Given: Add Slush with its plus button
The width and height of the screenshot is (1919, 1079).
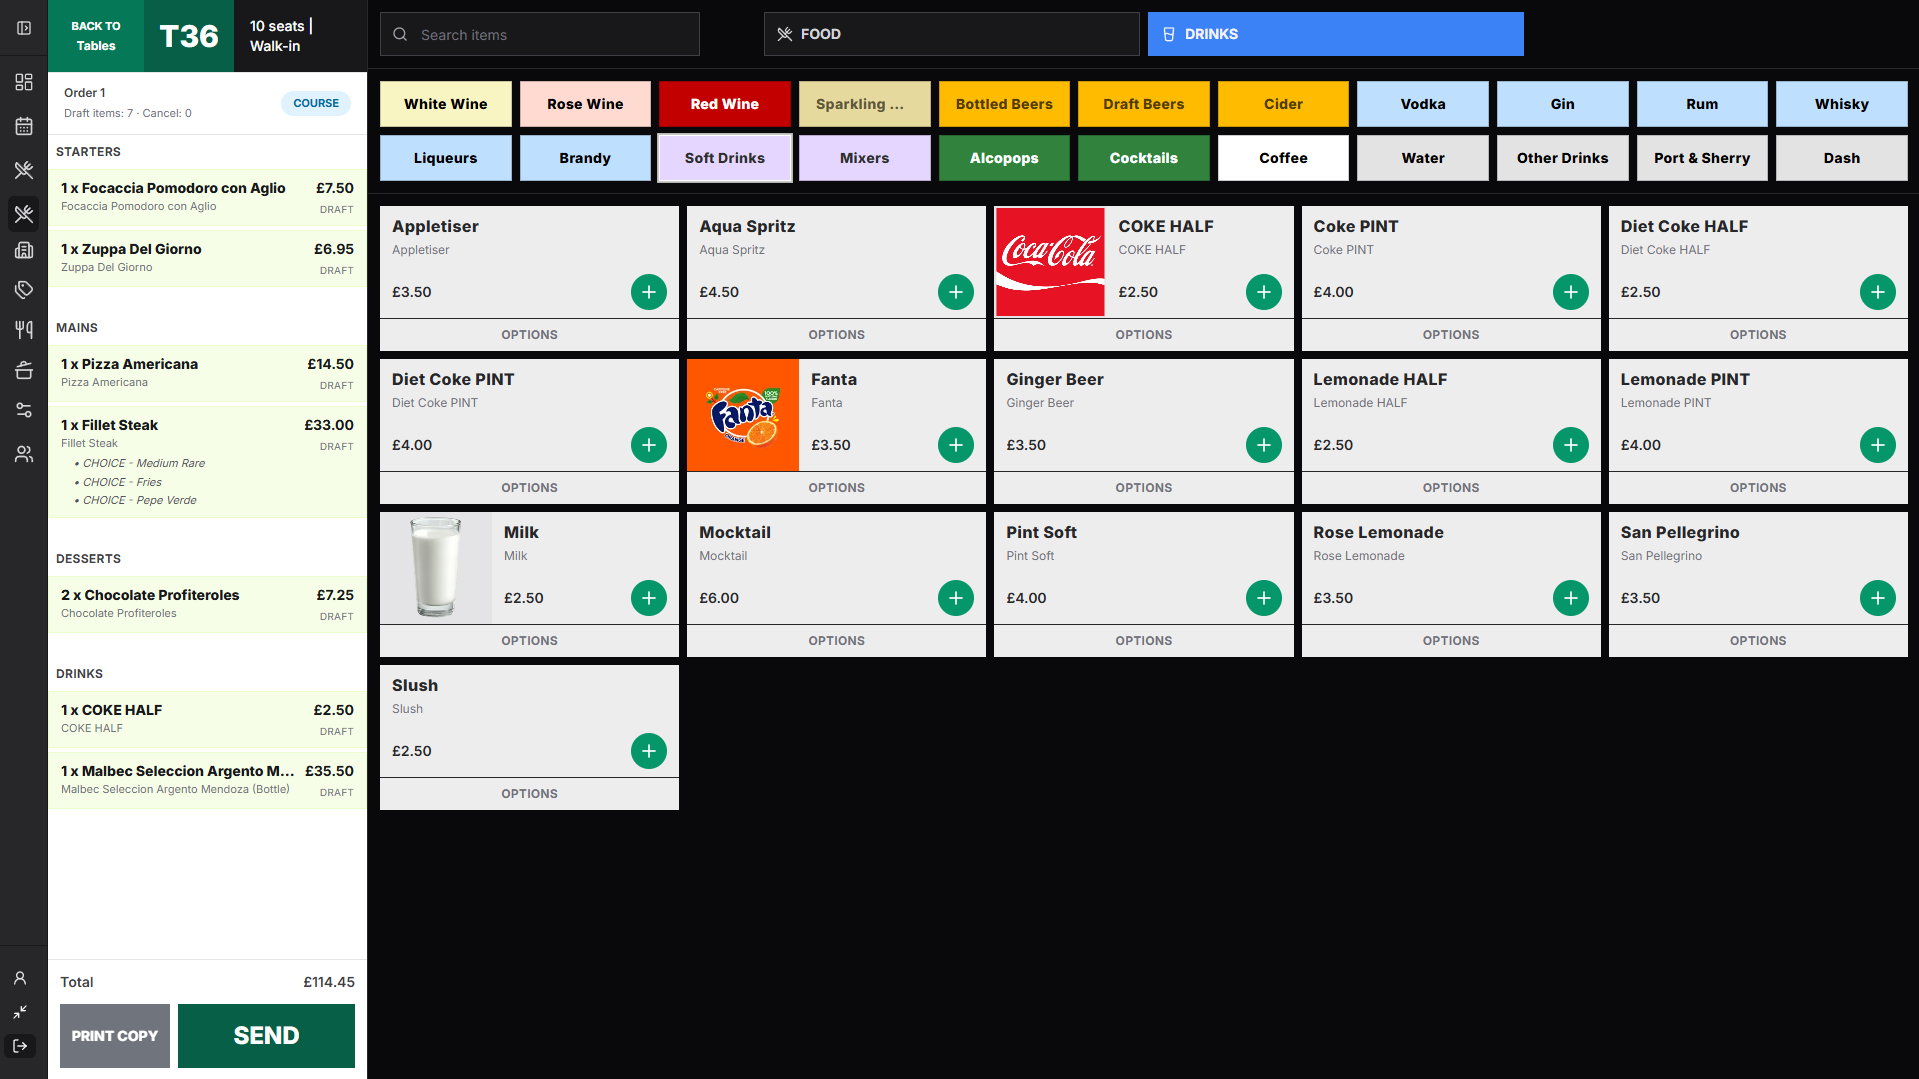Looking at the screenshot, I should coord(649,751).
